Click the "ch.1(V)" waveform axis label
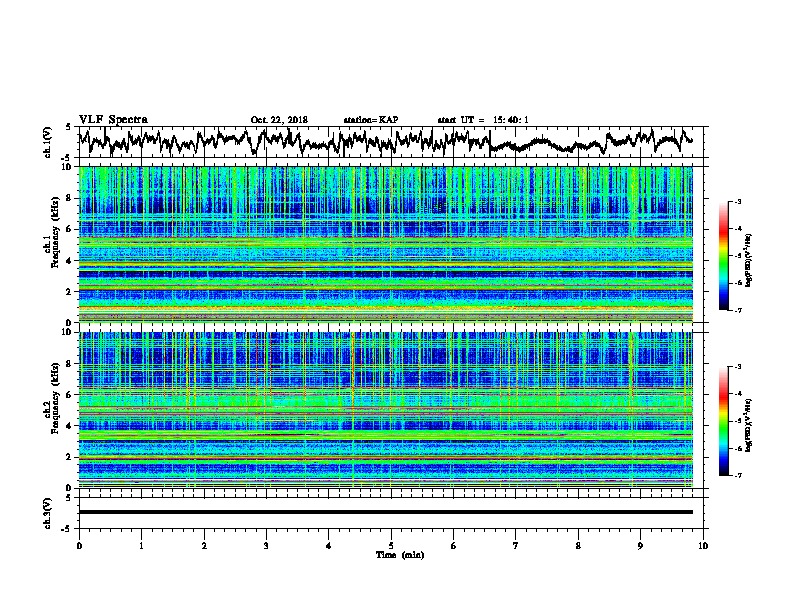Image resolution: width=792 pixels, height=612 pixels. pyautogui.click(x=48, y=142)
